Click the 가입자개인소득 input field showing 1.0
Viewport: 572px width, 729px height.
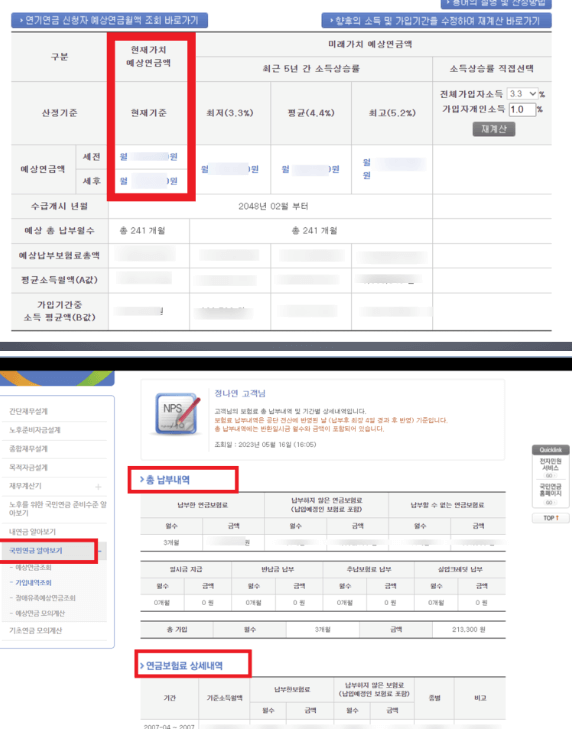(522, 110)
